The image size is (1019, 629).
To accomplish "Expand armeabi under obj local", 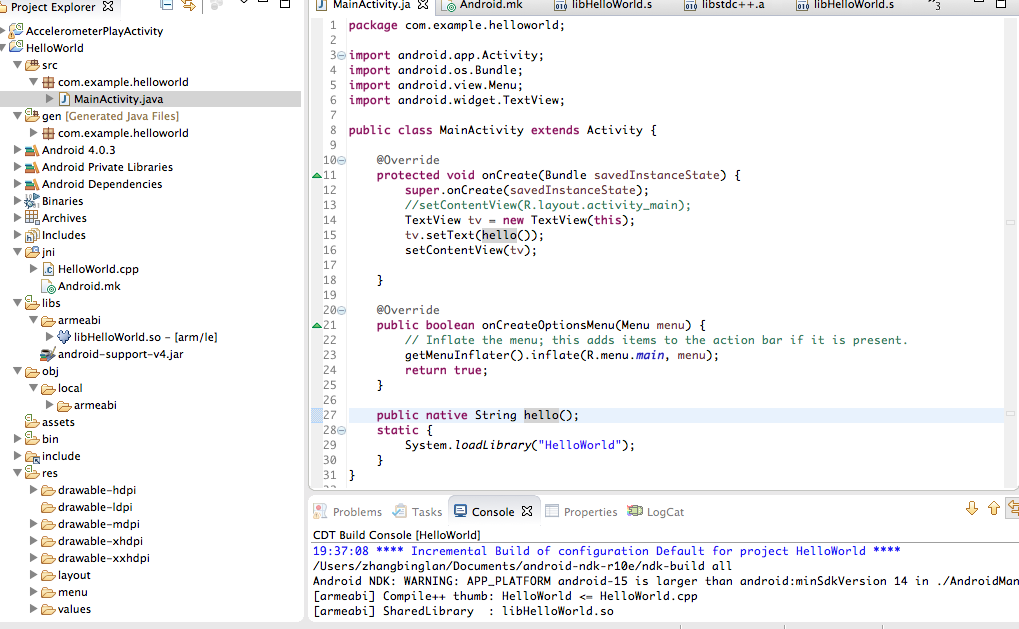I will tap(49, 405).
